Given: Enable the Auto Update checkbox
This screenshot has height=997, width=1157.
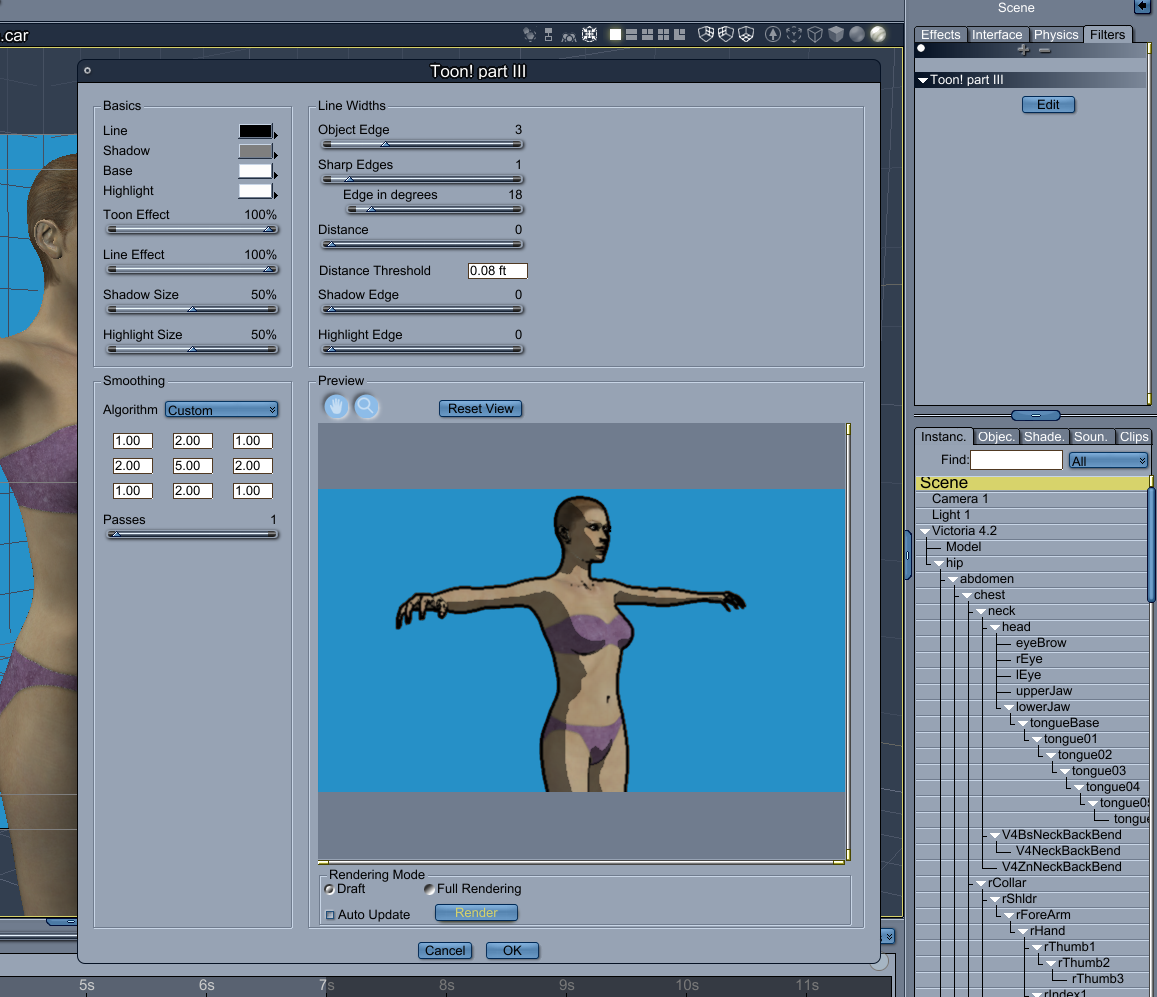Looking at the screenshot, I should pos(330,915).
